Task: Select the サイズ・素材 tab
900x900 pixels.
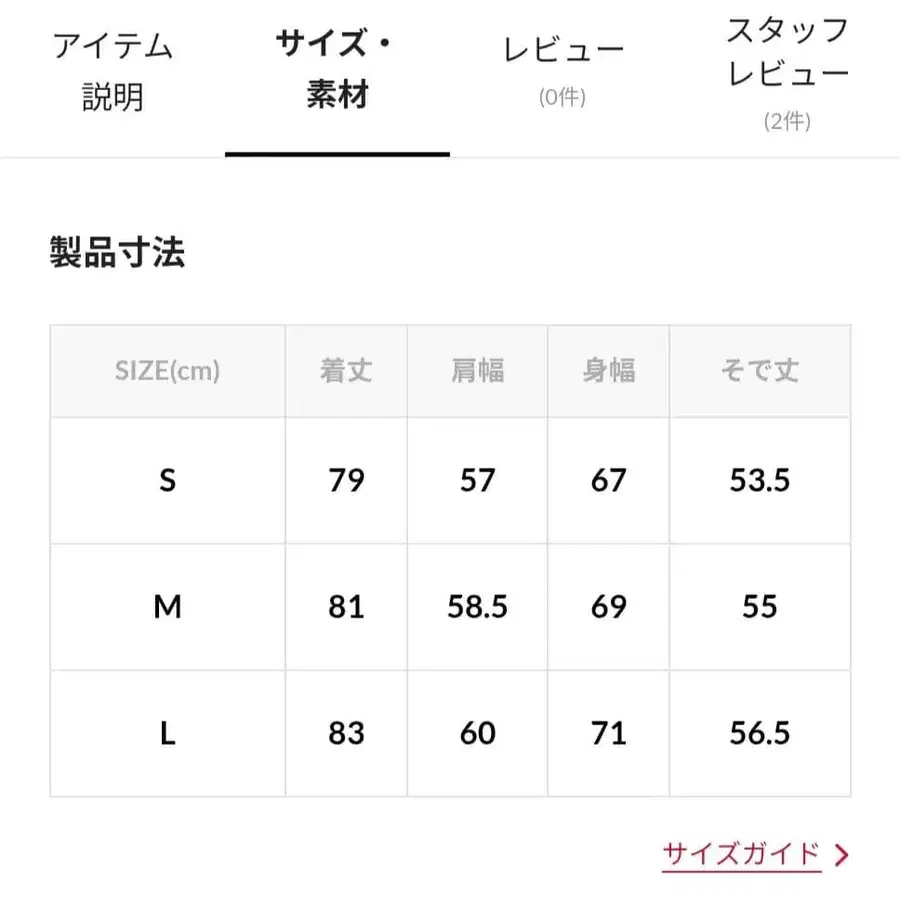Action: pos(337,70)
